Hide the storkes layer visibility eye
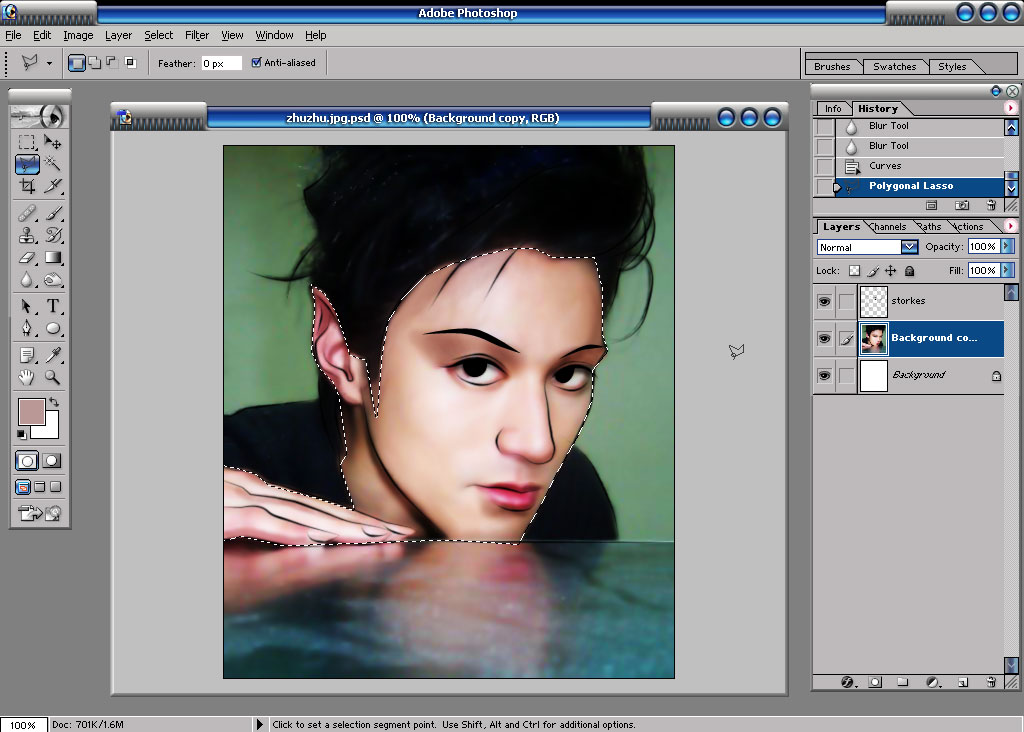 824,301
